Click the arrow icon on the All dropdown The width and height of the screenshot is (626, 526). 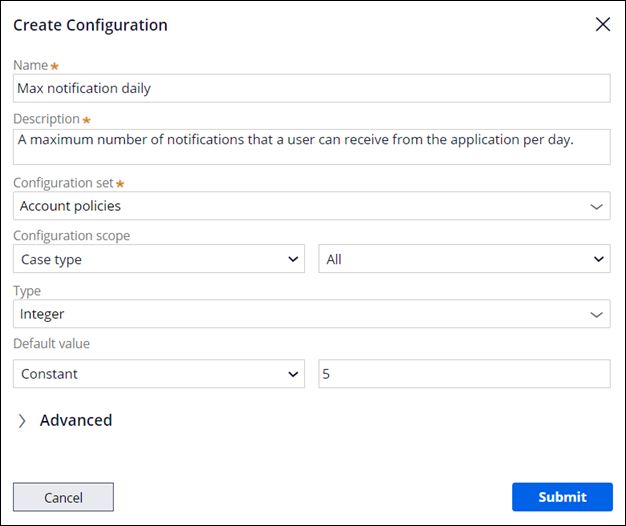click(x=598, y=259)
